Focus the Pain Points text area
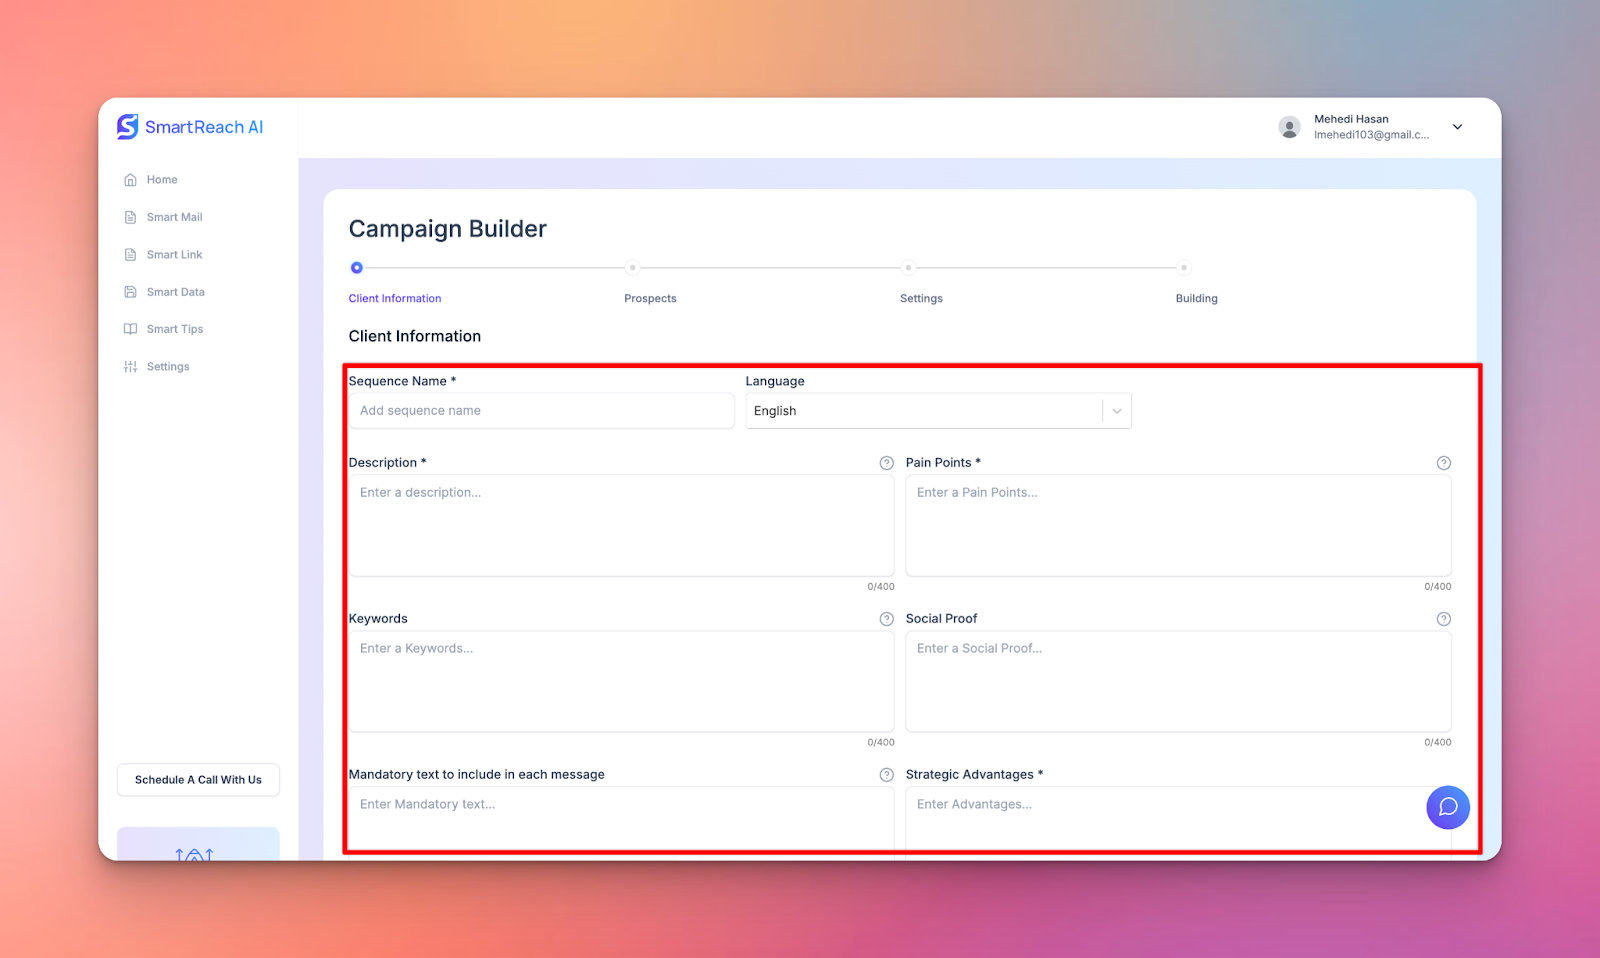Screen dimensions: 1600x958 (x=1178, y=525)
